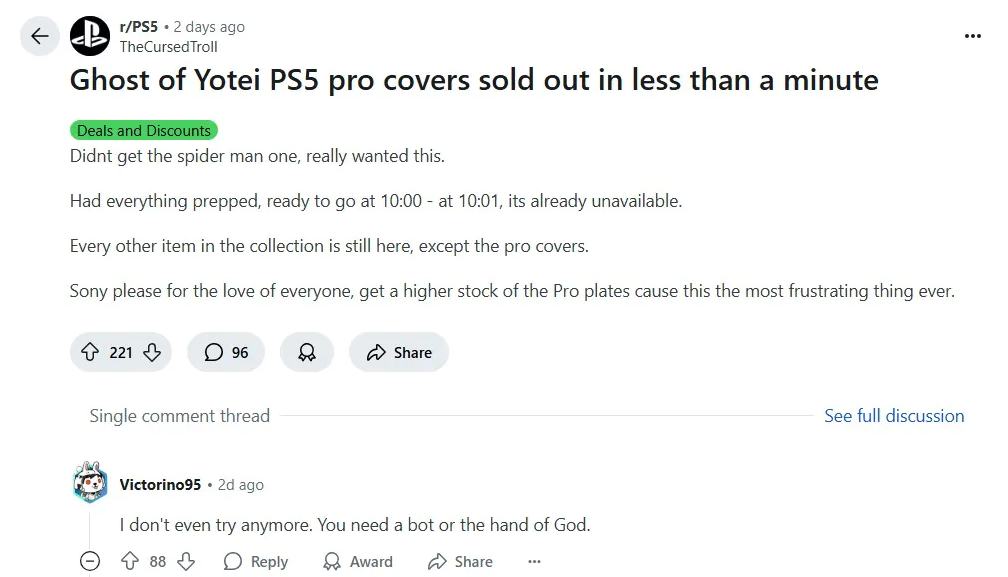Click the r/PS5 subreddit avatar
This screenshot has width=1008, height=577.
[x=90, y=36]
